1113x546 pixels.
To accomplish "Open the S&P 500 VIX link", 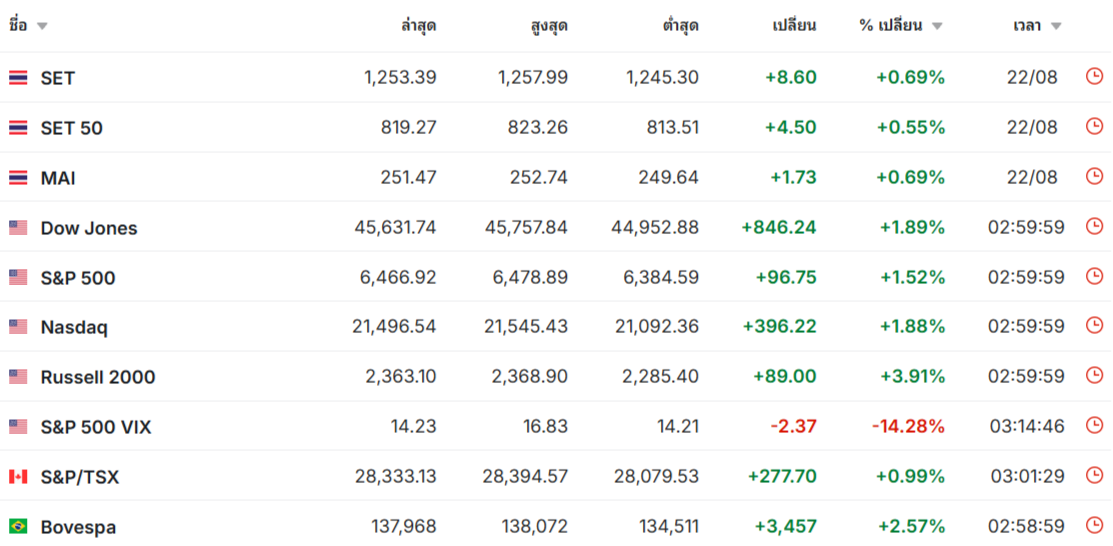I will pos(96,427).
